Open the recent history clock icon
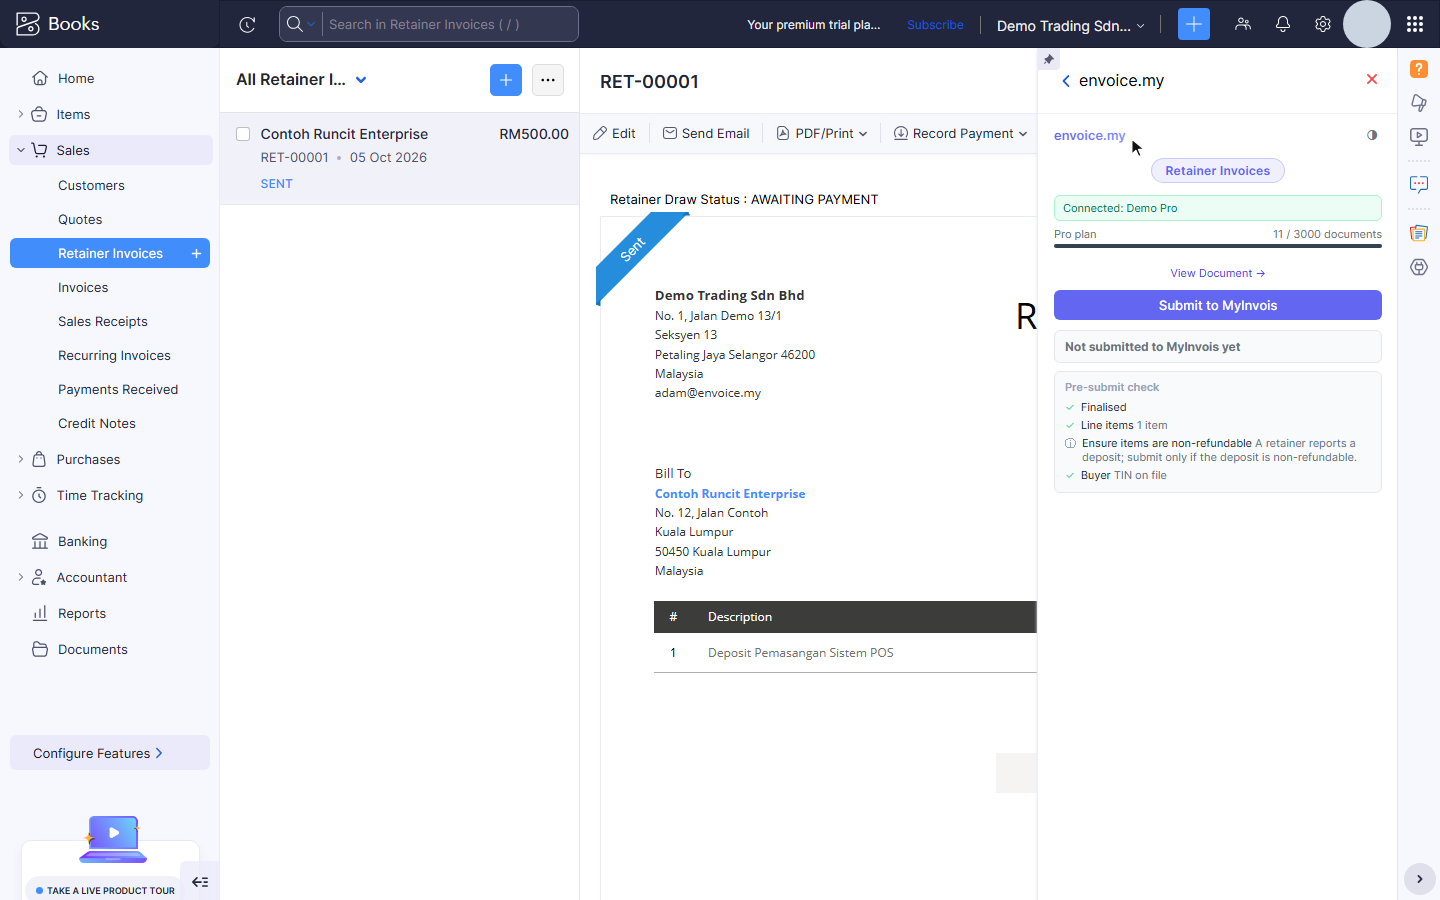The width and height of the screenshot is (1440, 900). coord(247,25)
